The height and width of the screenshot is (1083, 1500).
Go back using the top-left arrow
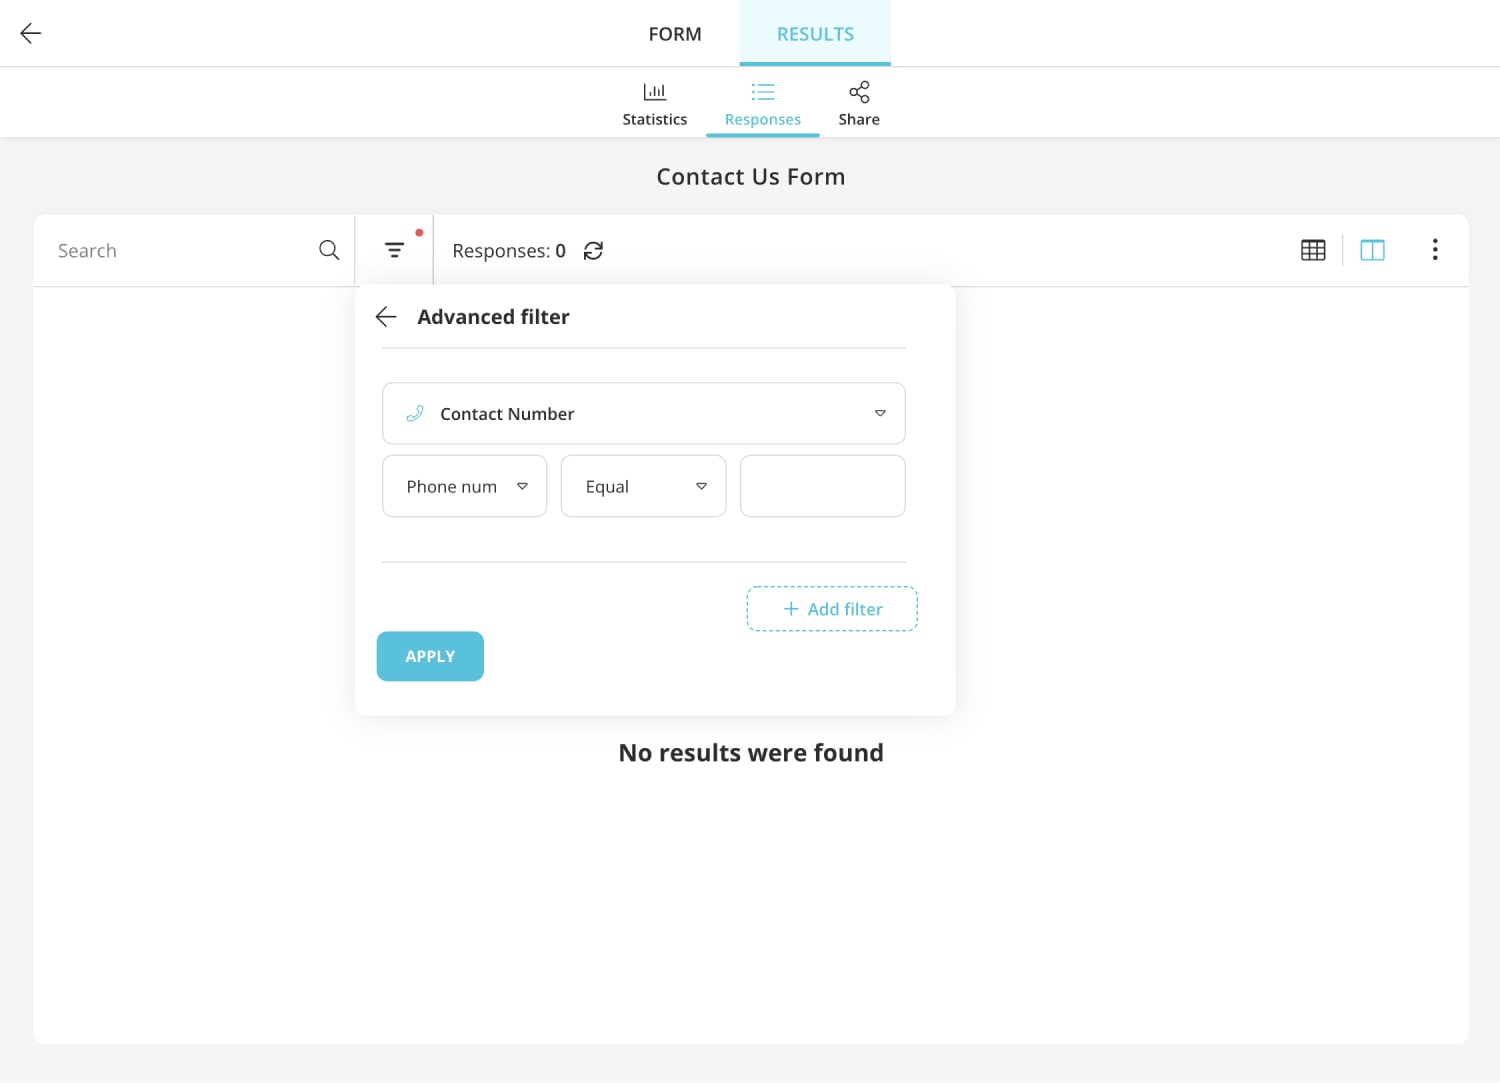pos(30,33)
